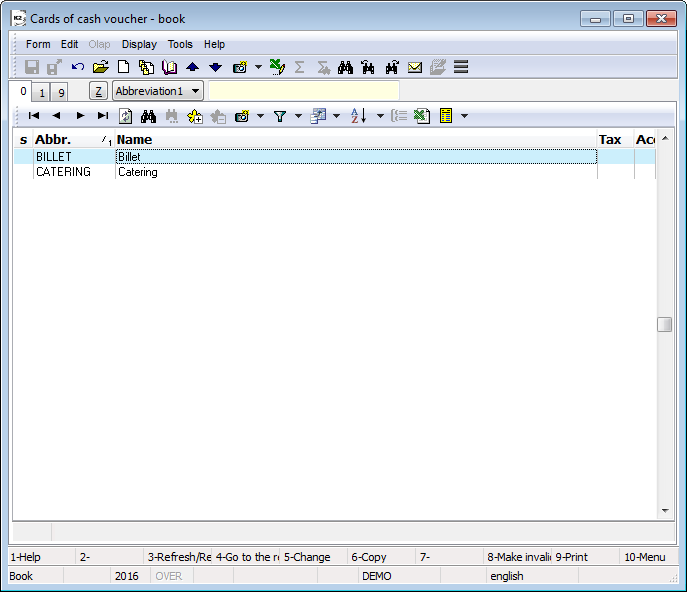Click the vertical scrollbar thumb
Screen dimensions: 687x592
point(665,325)
